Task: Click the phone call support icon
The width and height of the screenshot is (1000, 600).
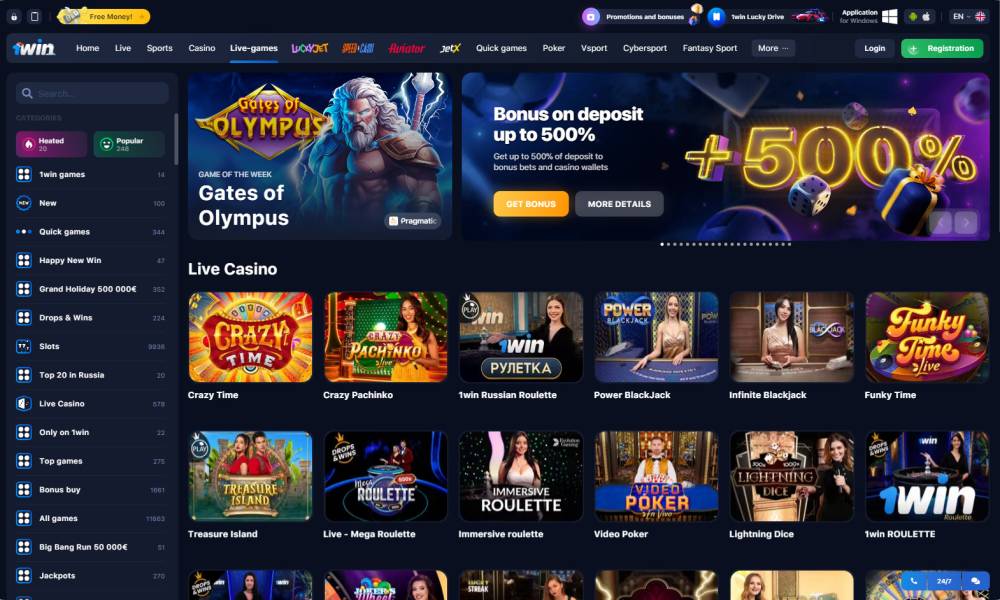Action: (913, 581)
